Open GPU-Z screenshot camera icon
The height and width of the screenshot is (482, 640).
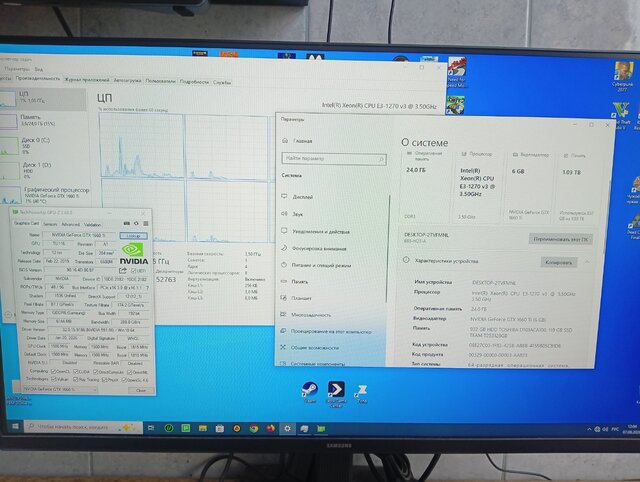coord(127,223)
